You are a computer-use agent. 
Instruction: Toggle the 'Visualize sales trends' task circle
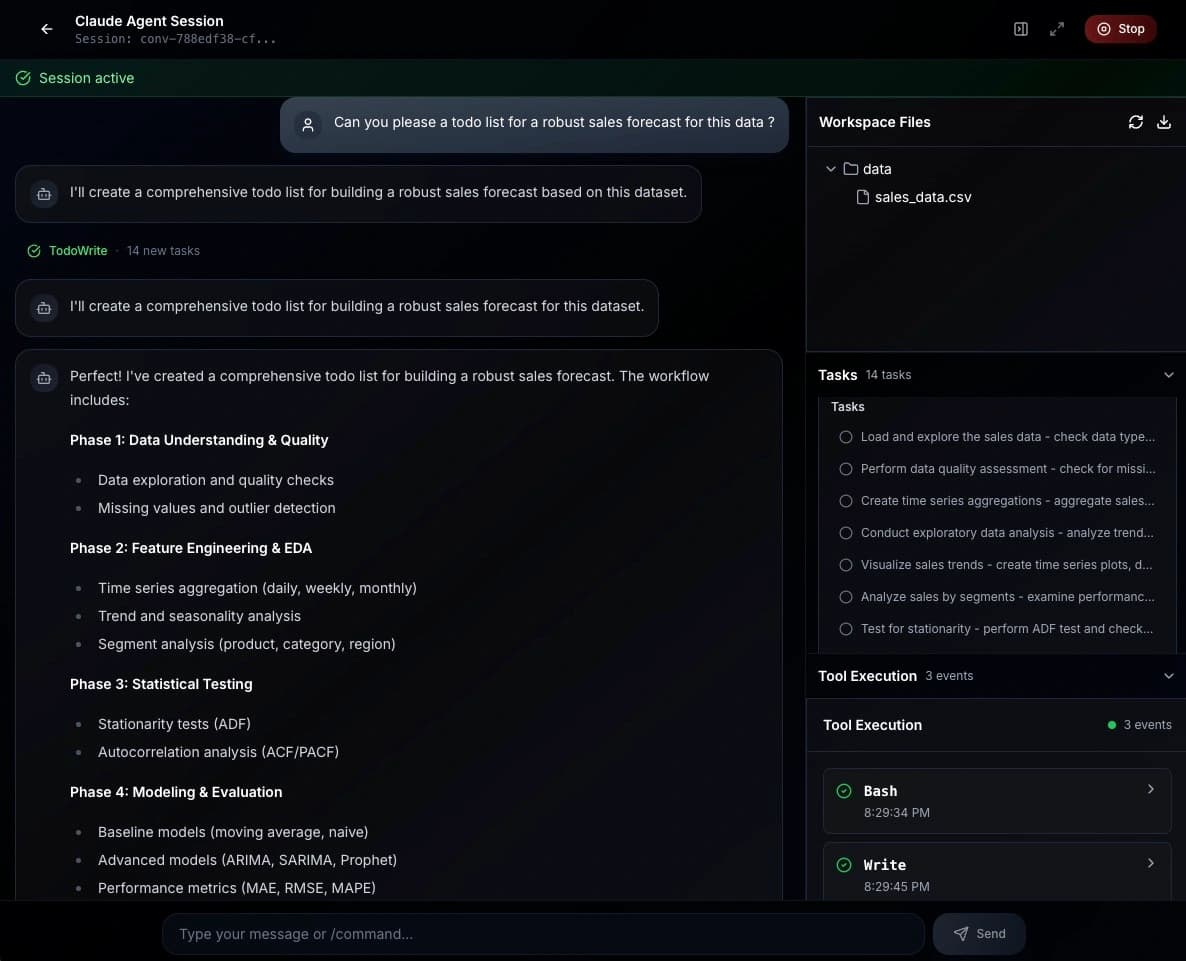click(846, 564)
